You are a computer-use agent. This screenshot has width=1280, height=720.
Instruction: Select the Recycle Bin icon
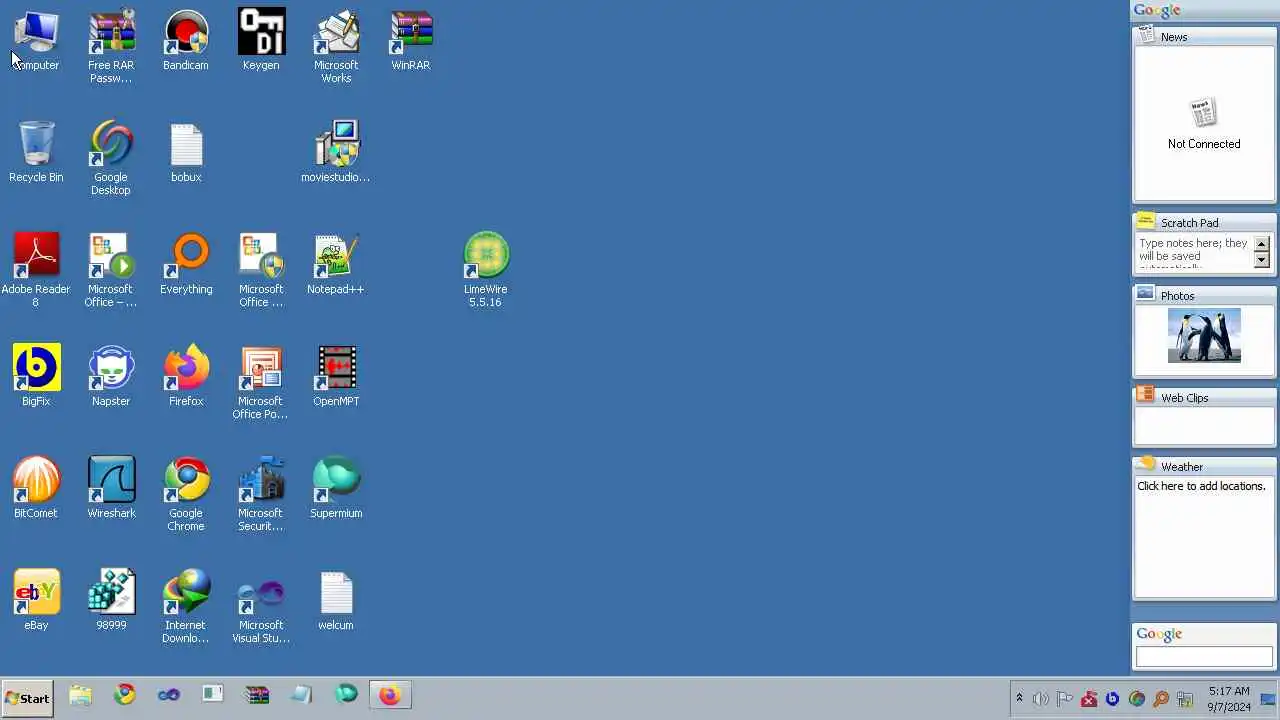tap(36, 152)
